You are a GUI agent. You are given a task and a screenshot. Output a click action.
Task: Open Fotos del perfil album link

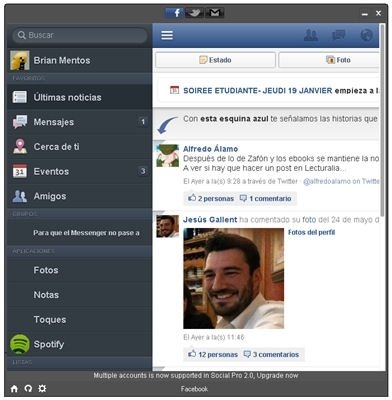tap(311, 232)
